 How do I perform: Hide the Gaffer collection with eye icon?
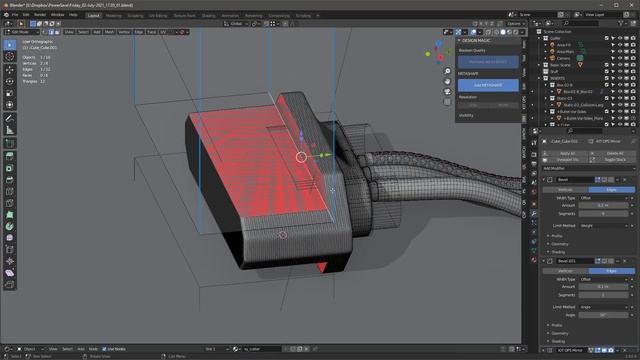click(x=620, y=38)
